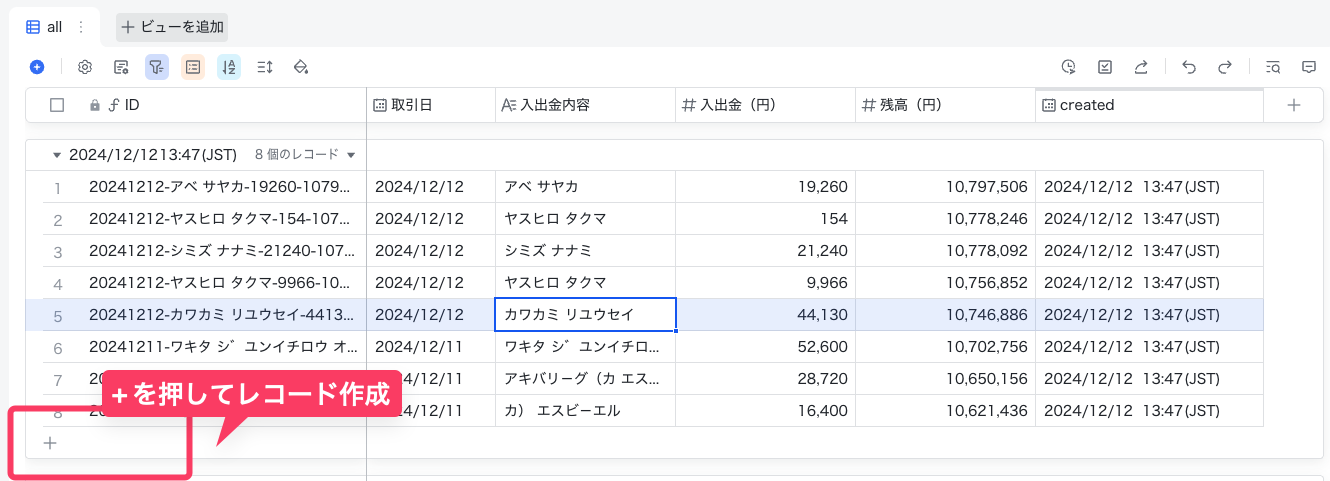Open the view settings gear icon
1330x481 pixels.
point(85,67)
